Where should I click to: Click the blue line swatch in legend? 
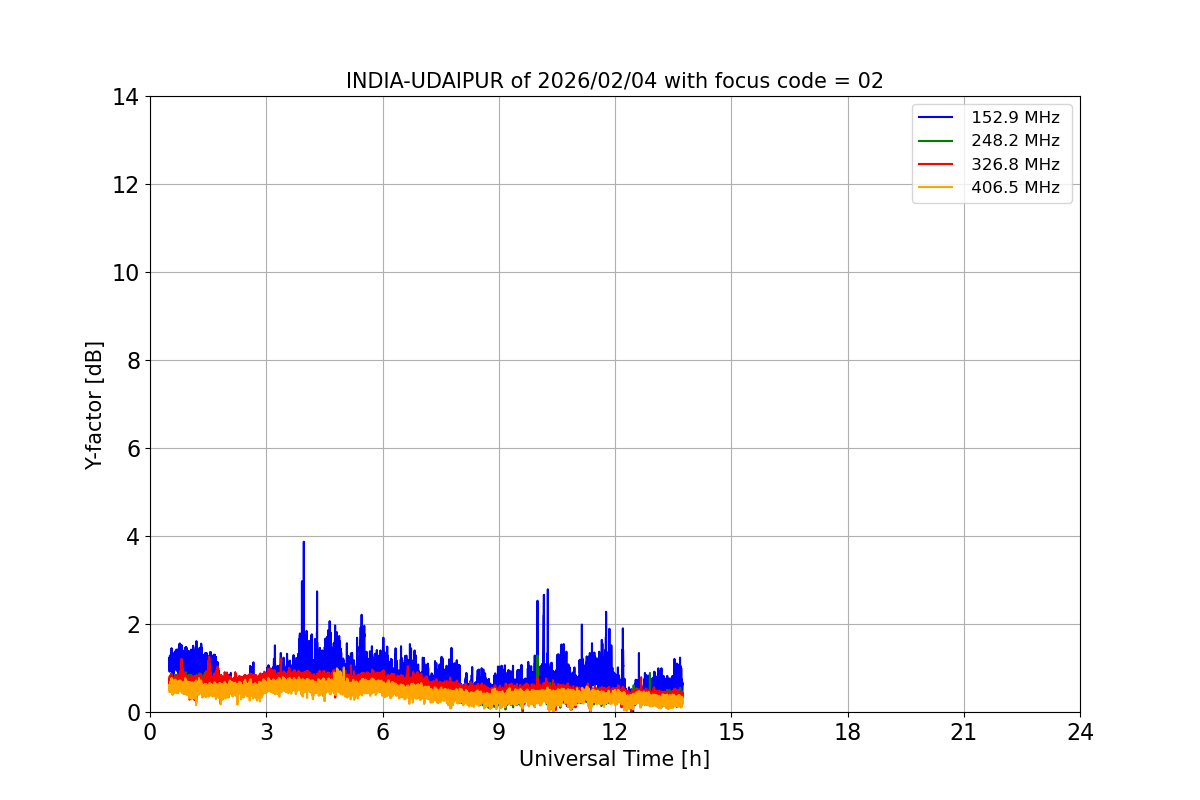pos(937,118)
